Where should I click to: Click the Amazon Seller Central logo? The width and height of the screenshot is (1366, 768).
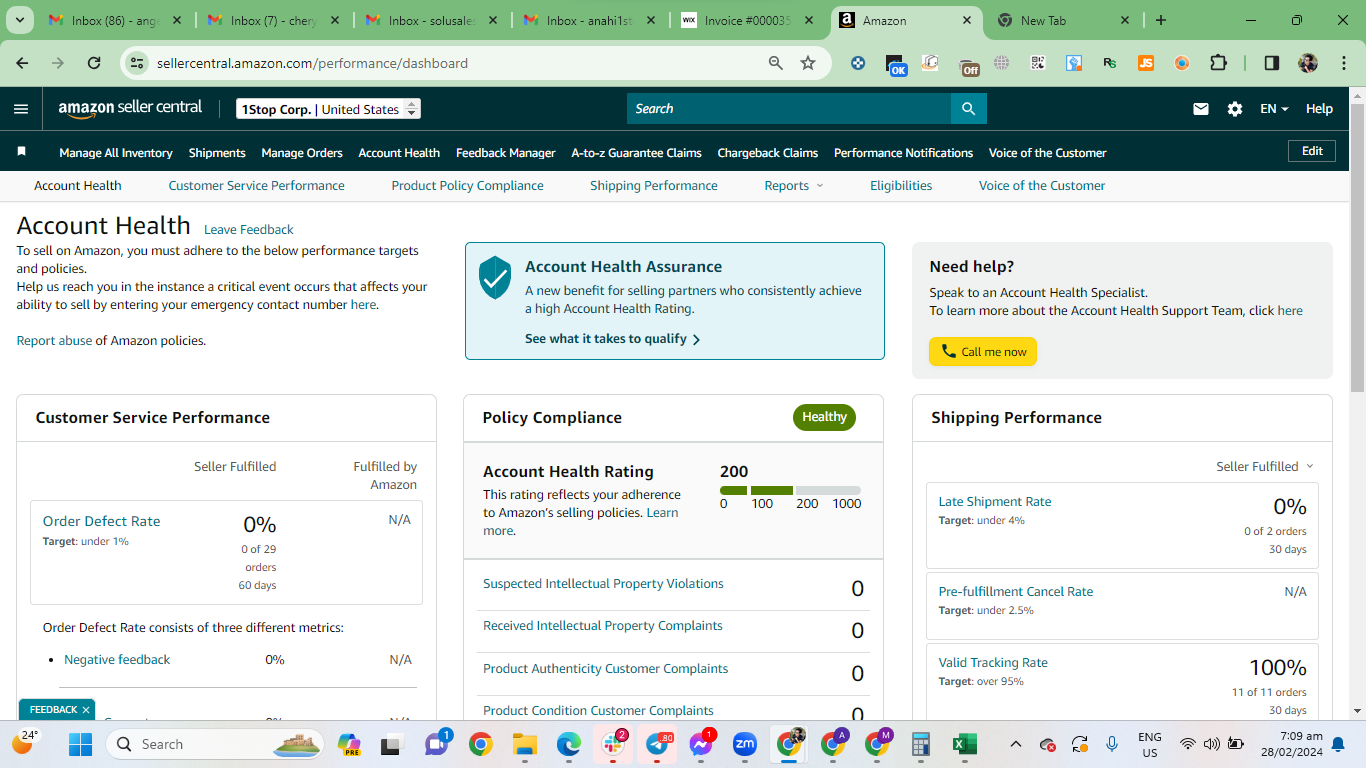tap(130, 108)
